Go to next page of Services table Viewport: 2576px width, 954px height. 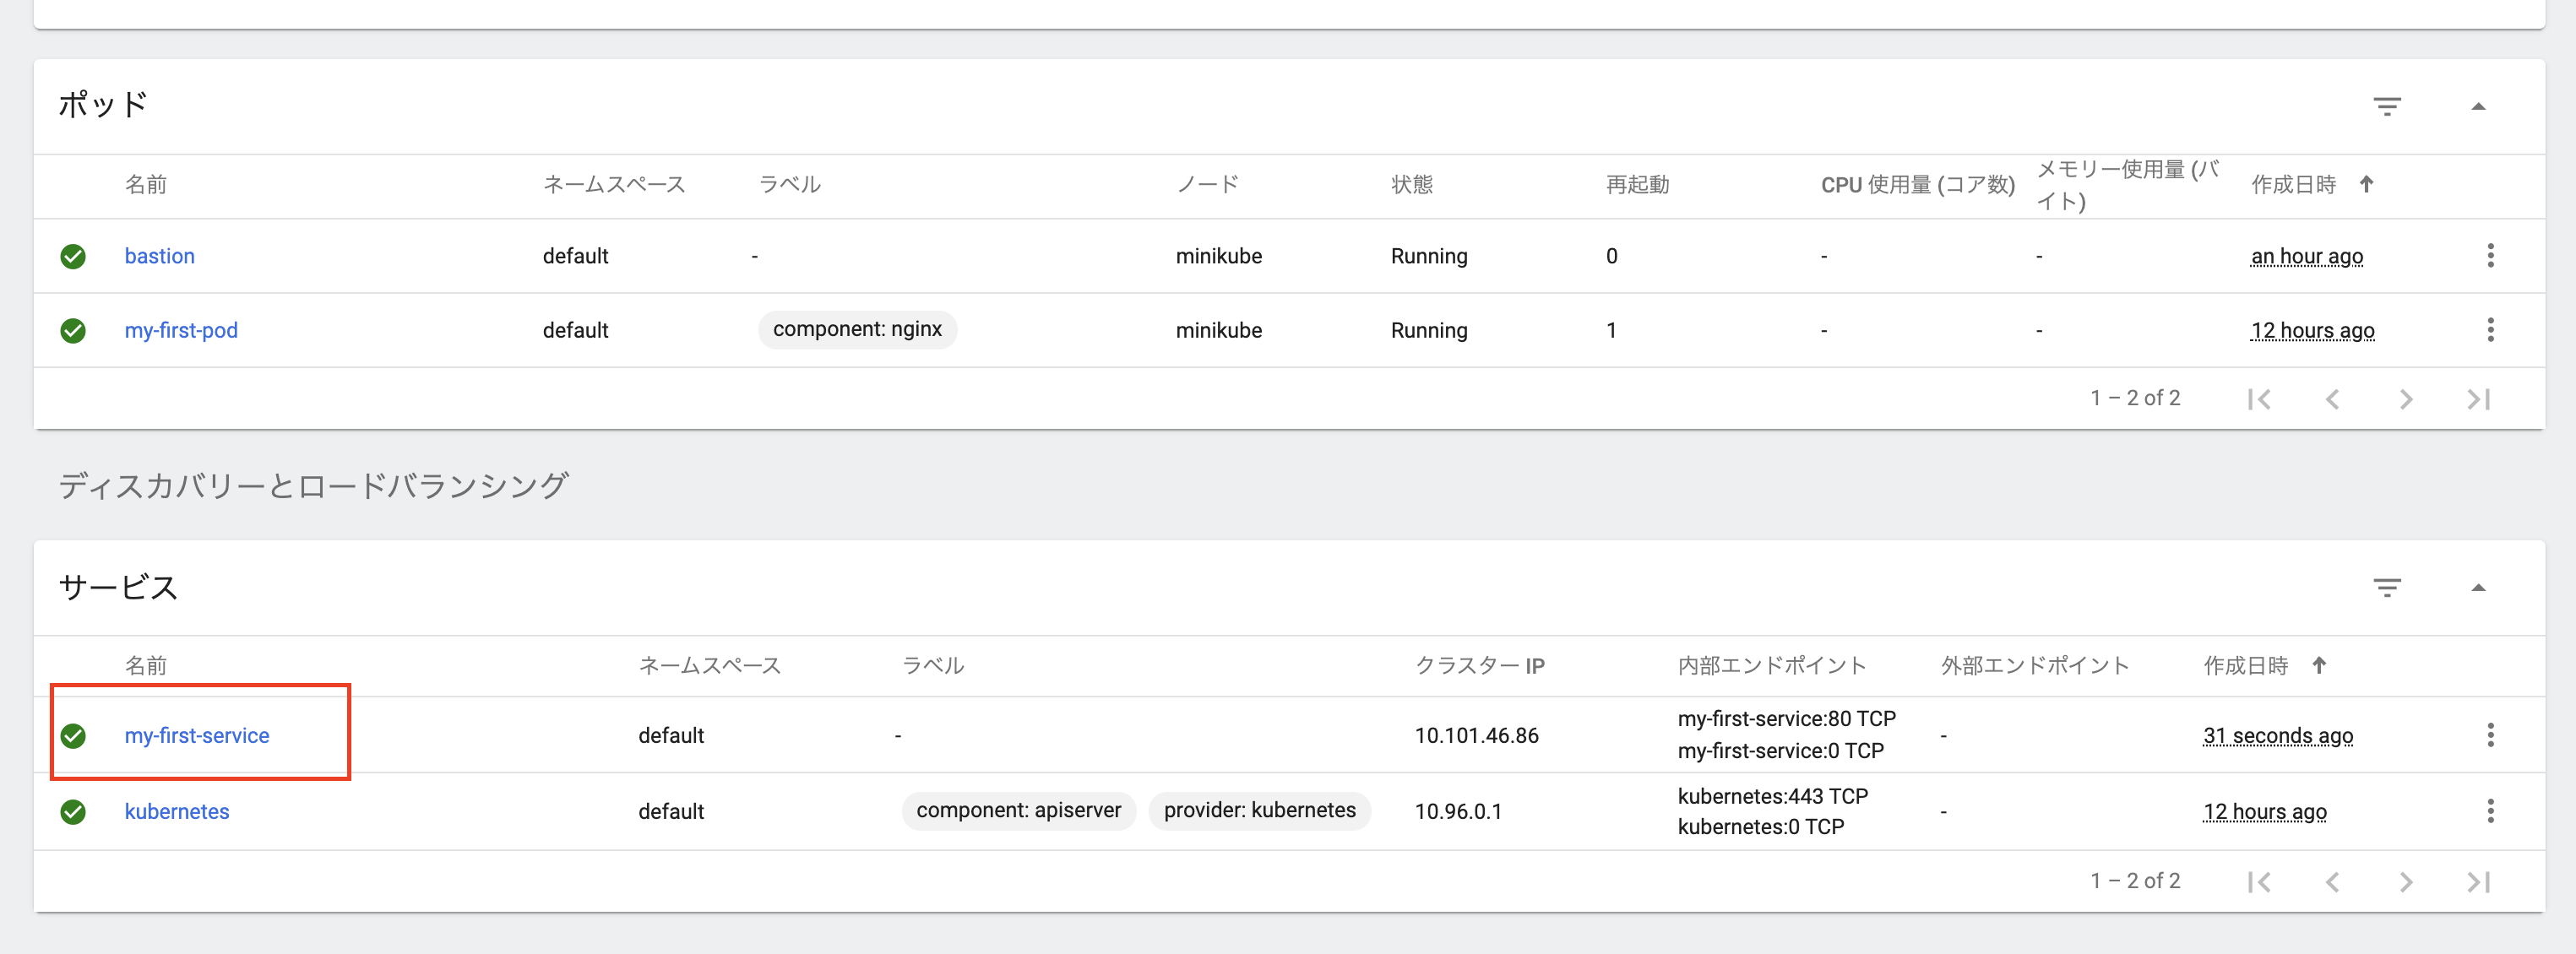click(2405, 881)
